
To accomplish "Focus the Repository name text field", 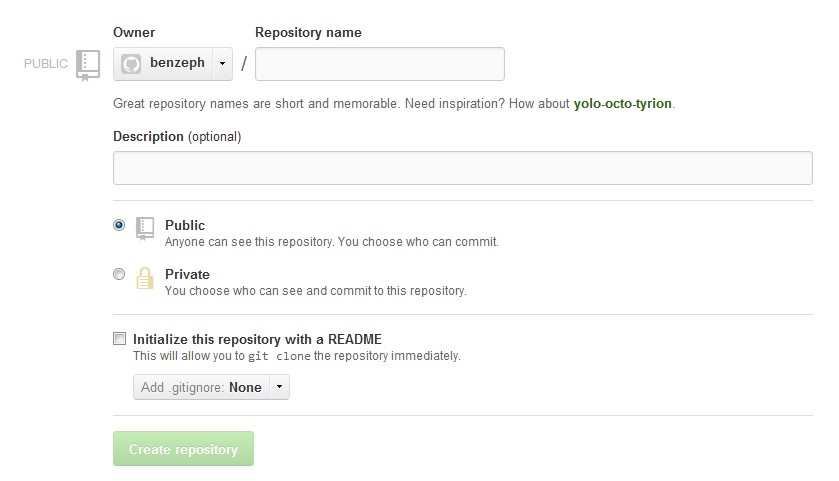I will pos(380,64).
